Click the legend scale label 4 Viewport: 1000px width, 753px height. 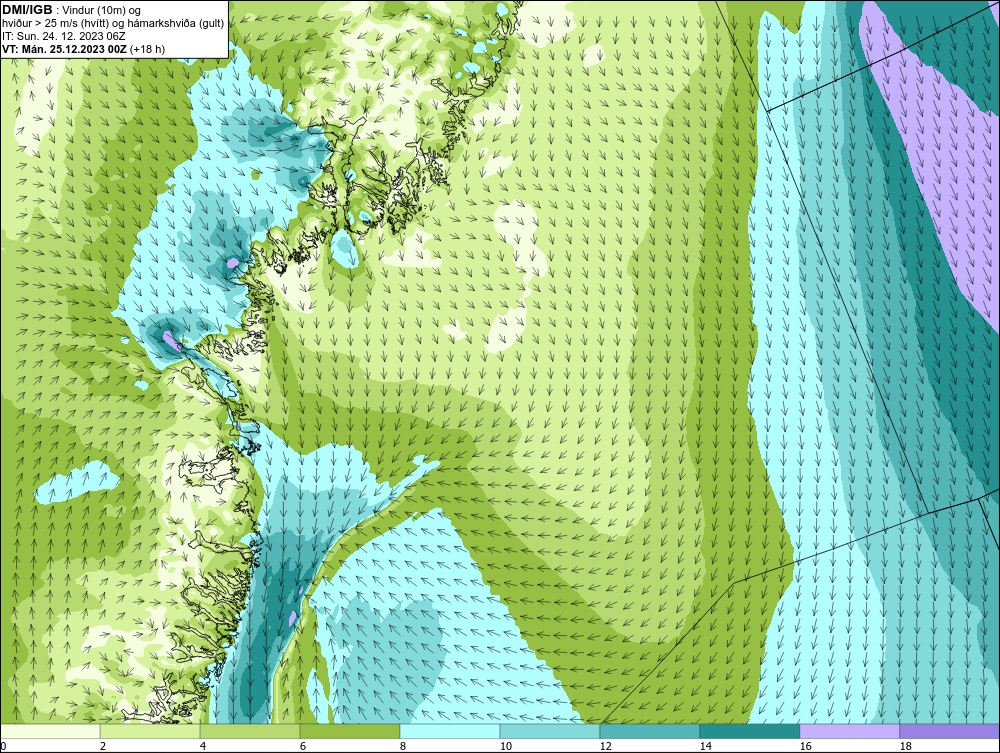point(203,746)
